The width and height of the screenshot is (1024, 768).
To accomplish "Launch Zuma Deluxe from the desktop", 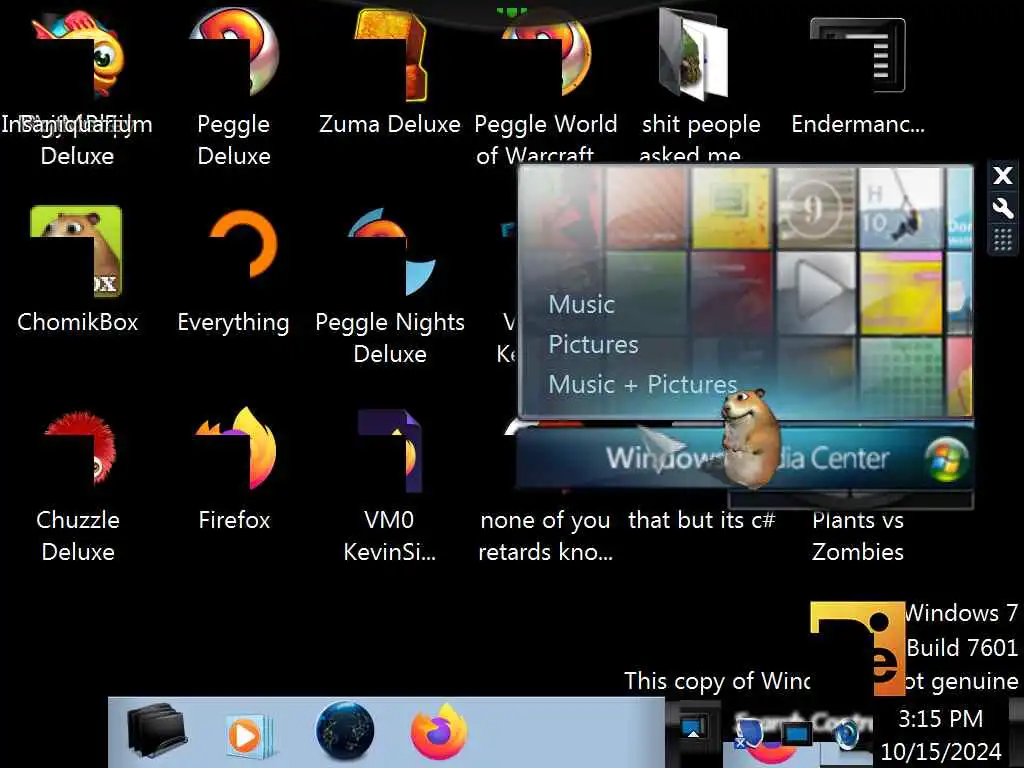I will pyautogui.click(x=390, y=72).
